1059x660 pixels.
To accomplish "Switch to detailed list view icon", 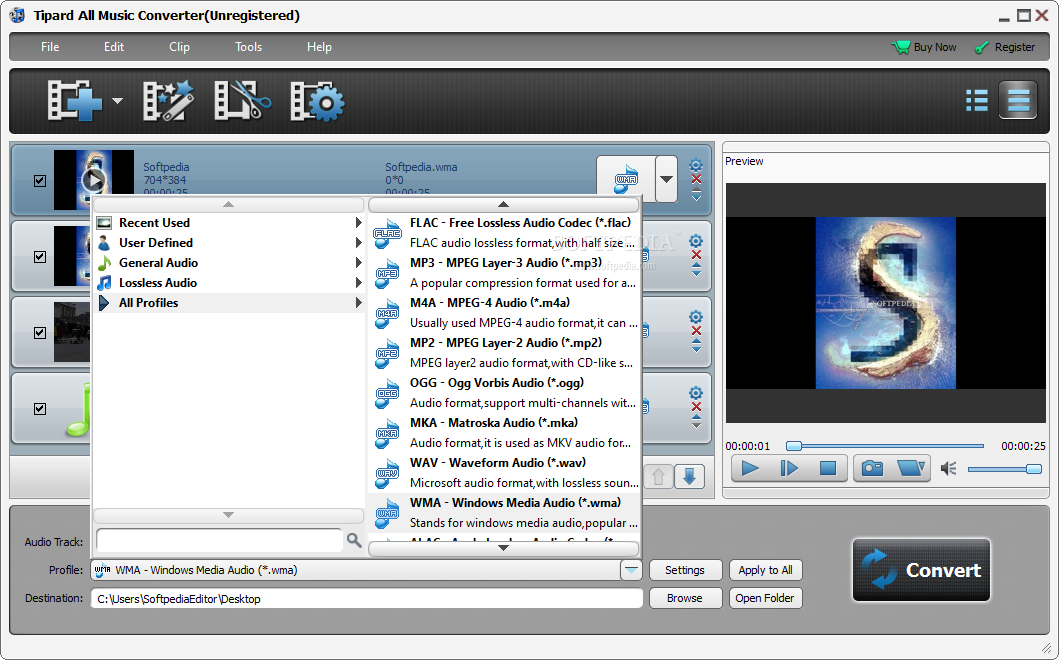I will pyautogui.click(x=1018, y=101).
